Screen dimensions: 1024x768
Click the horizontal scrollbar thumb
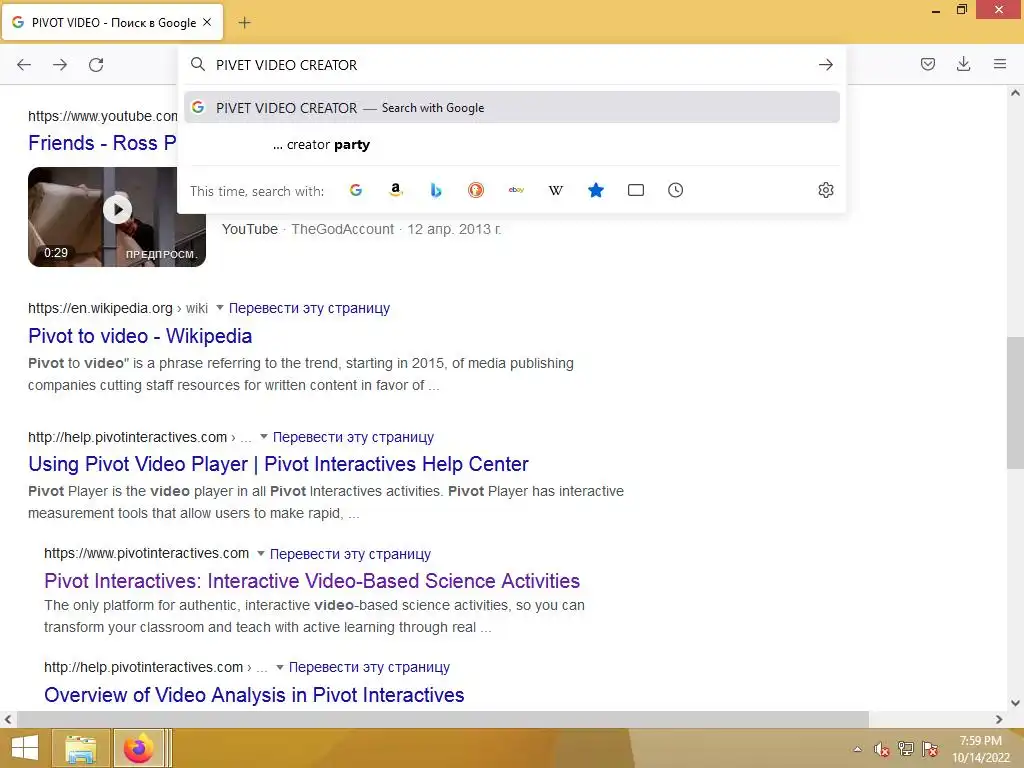click(x=443, y=719)
